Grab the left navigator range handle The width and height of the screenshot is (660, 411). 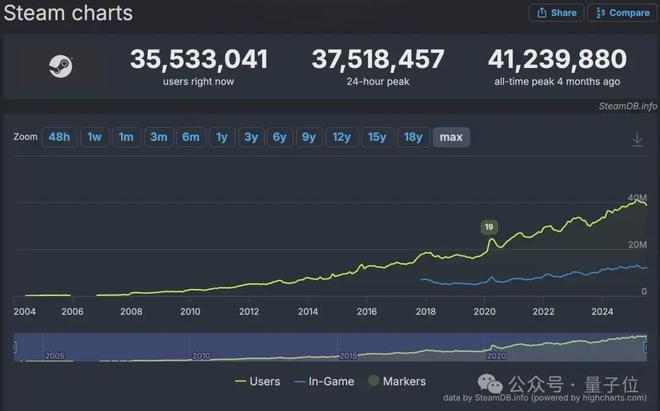point(15,347)
